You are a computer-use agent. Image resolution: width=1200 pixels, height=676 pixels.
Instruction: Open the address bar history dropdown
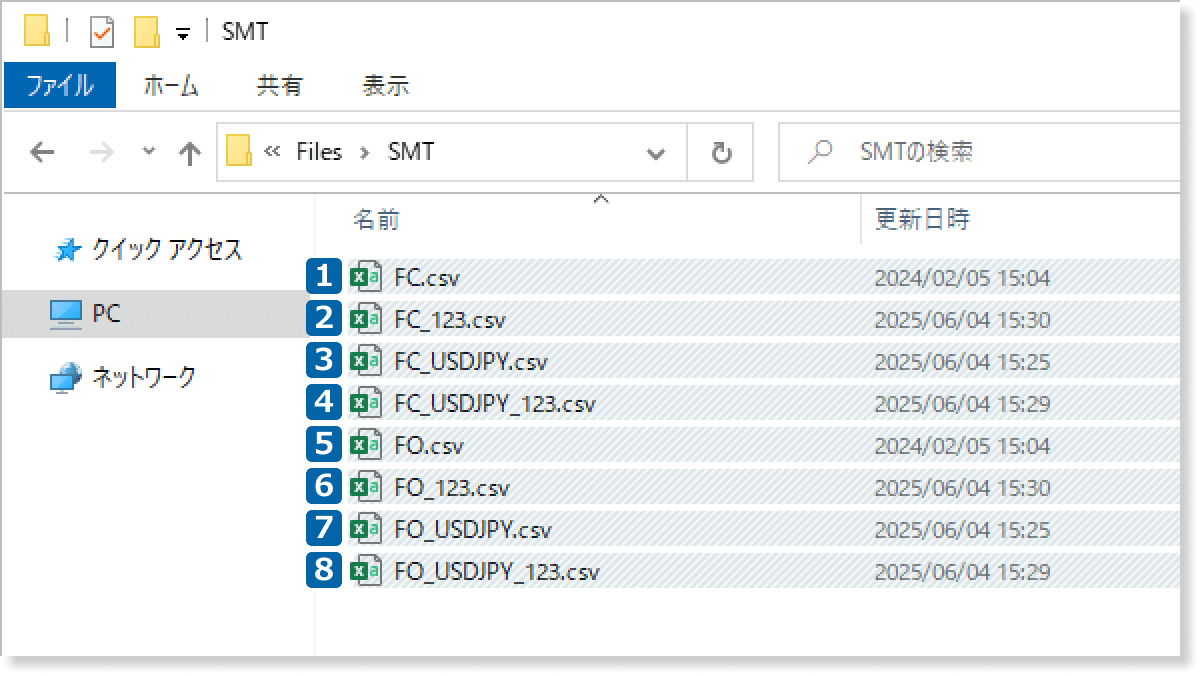tap(656, 153)
